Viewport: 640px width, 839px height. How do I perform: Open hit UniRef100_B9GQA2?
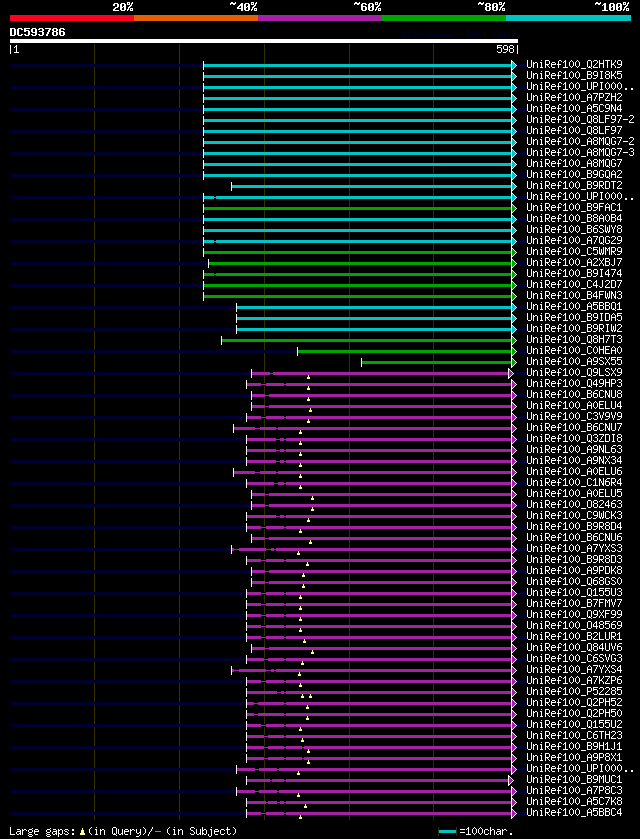click(574, 174)
